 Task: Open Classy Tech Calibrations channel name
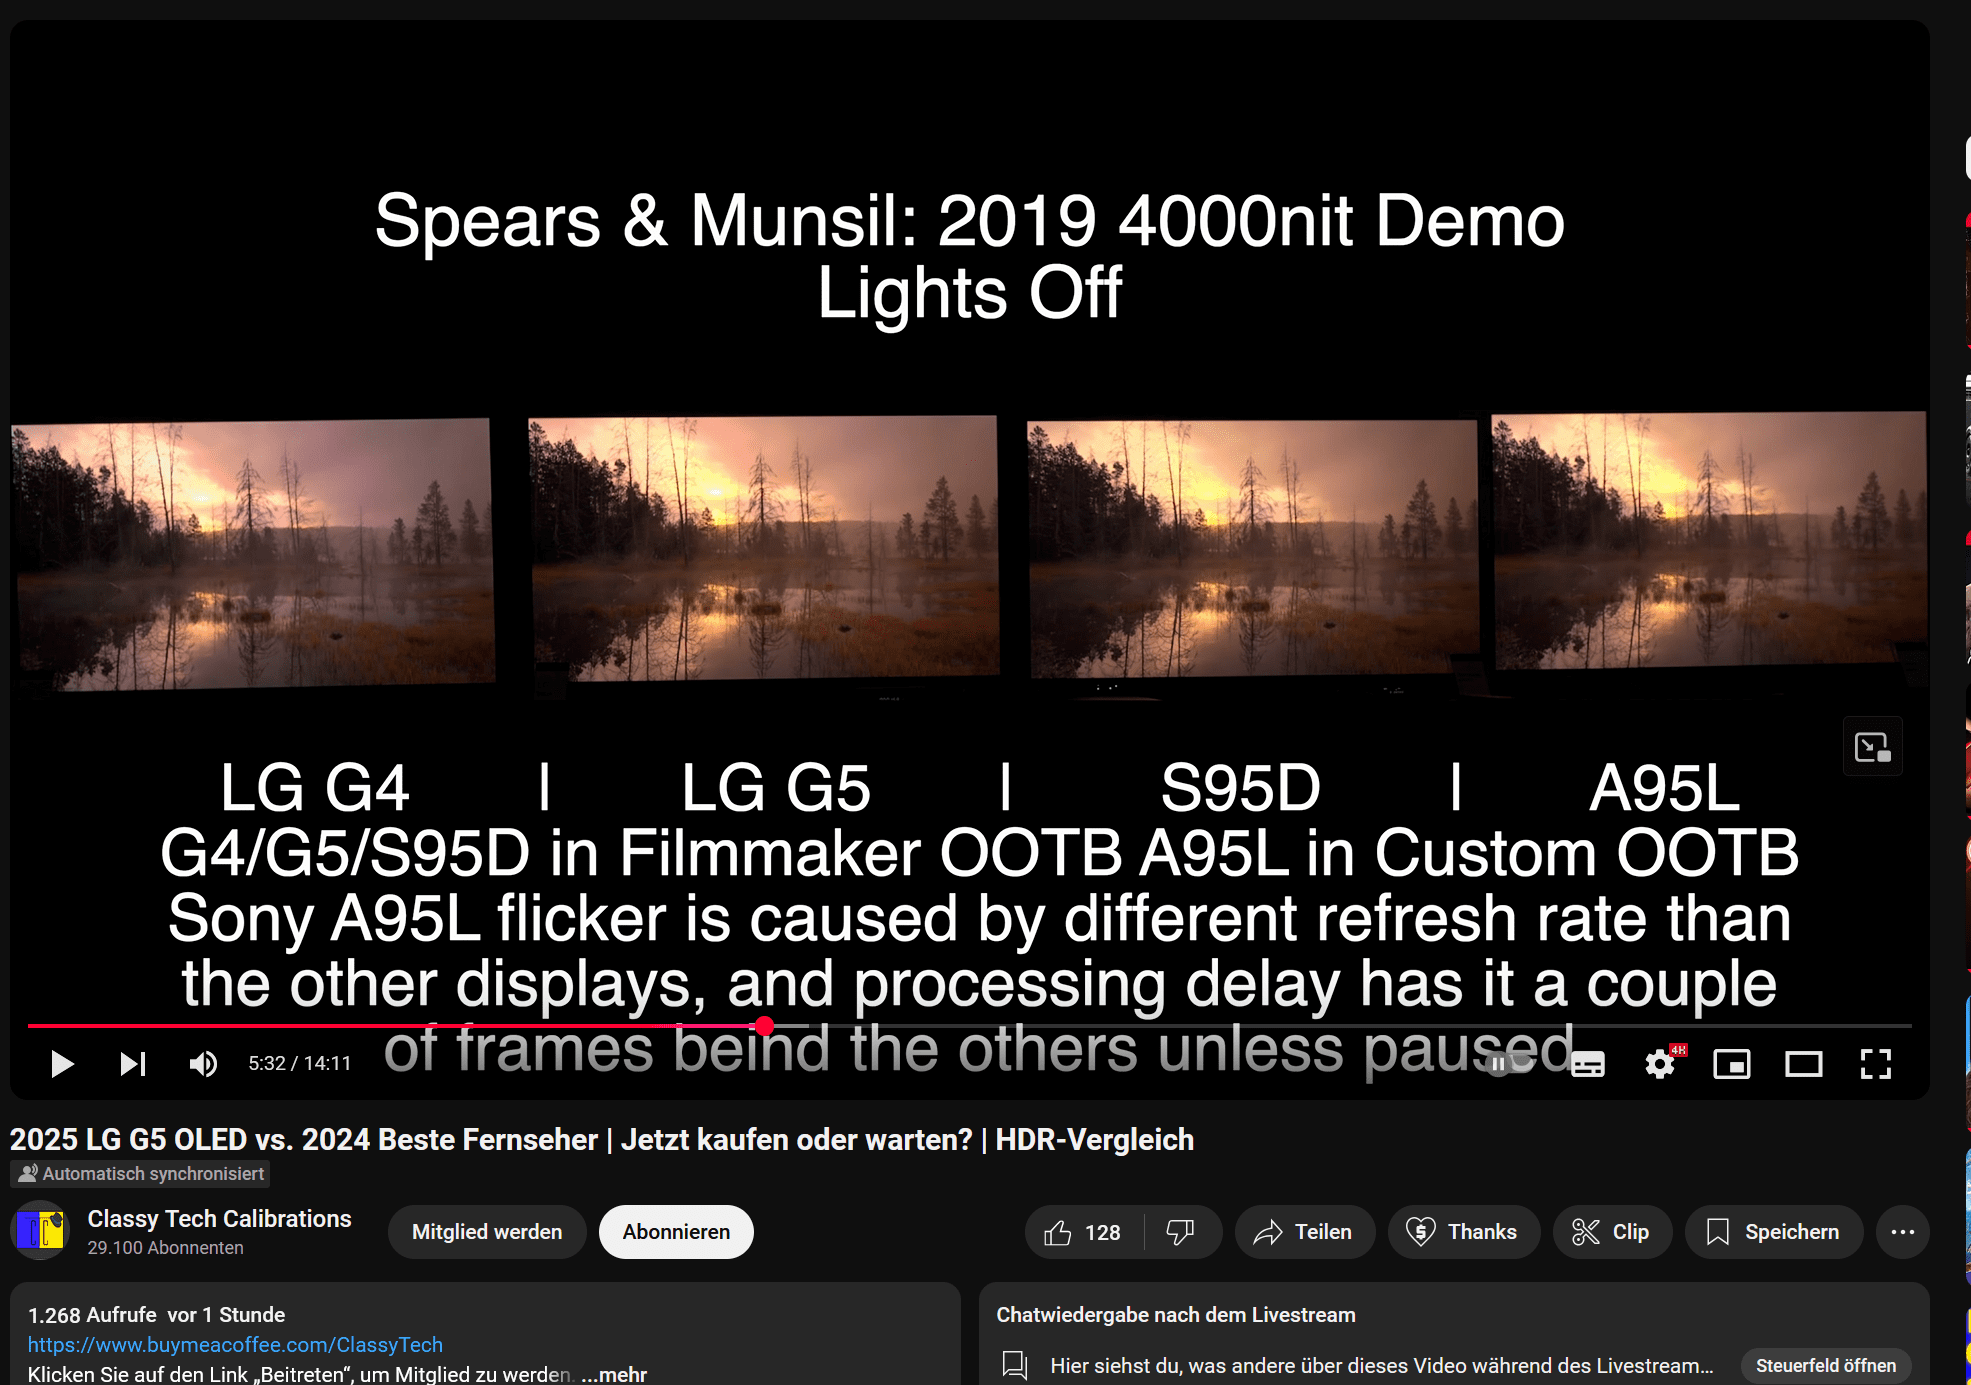tap(219, 1219)
